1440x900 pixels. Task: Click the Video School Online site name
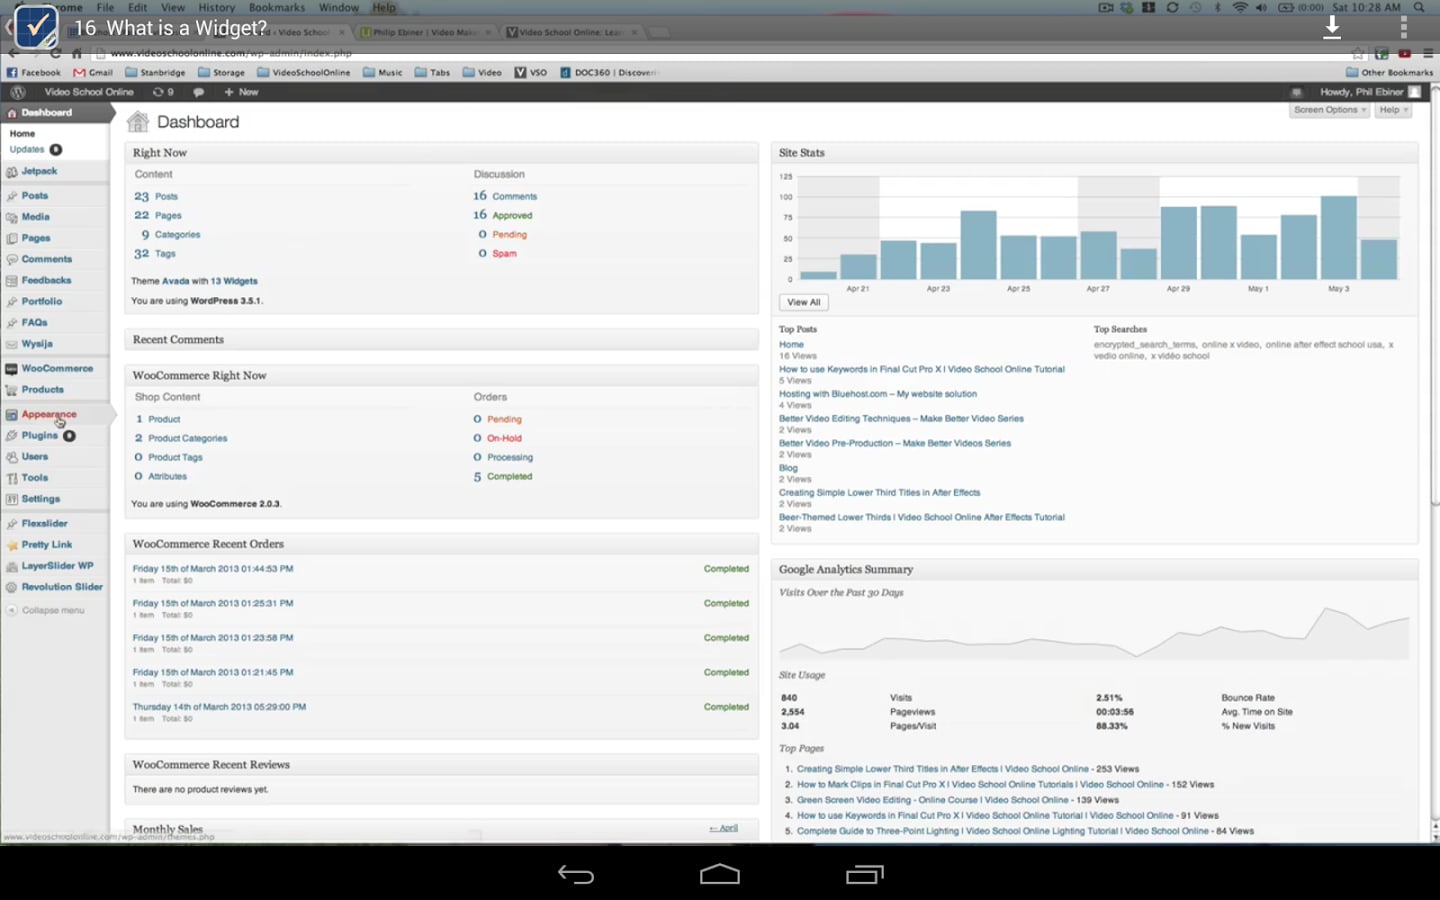pyautogui.click(x=89, y=92)
